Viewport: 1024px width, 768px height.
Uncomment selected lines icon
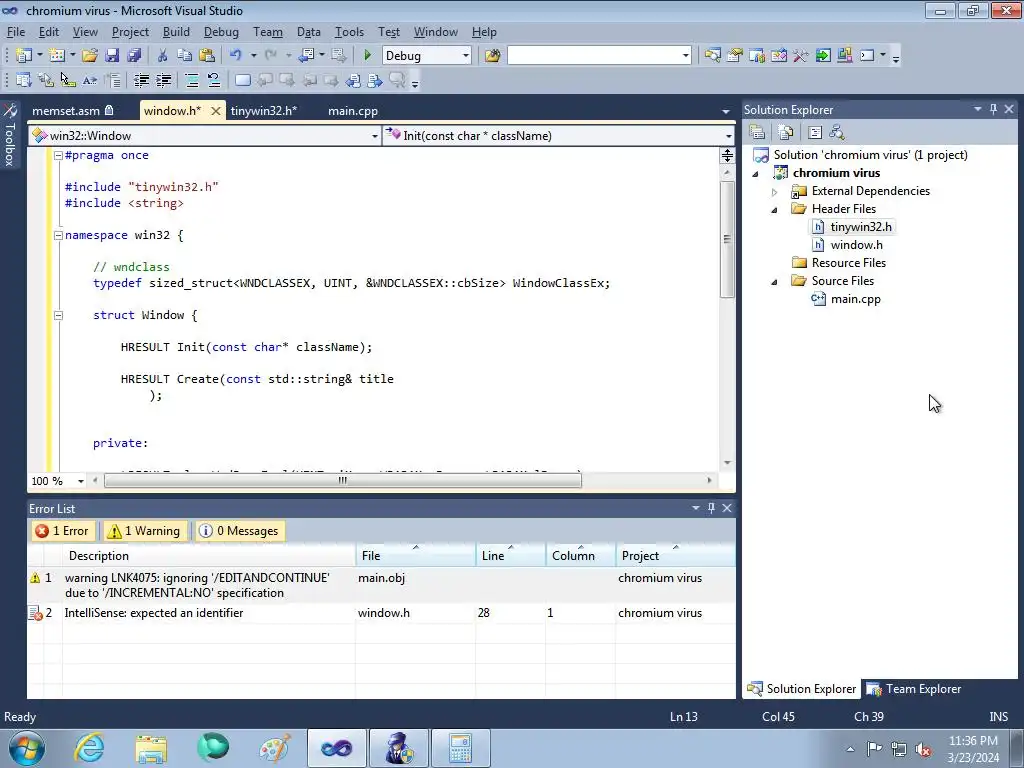click(214, 80)
